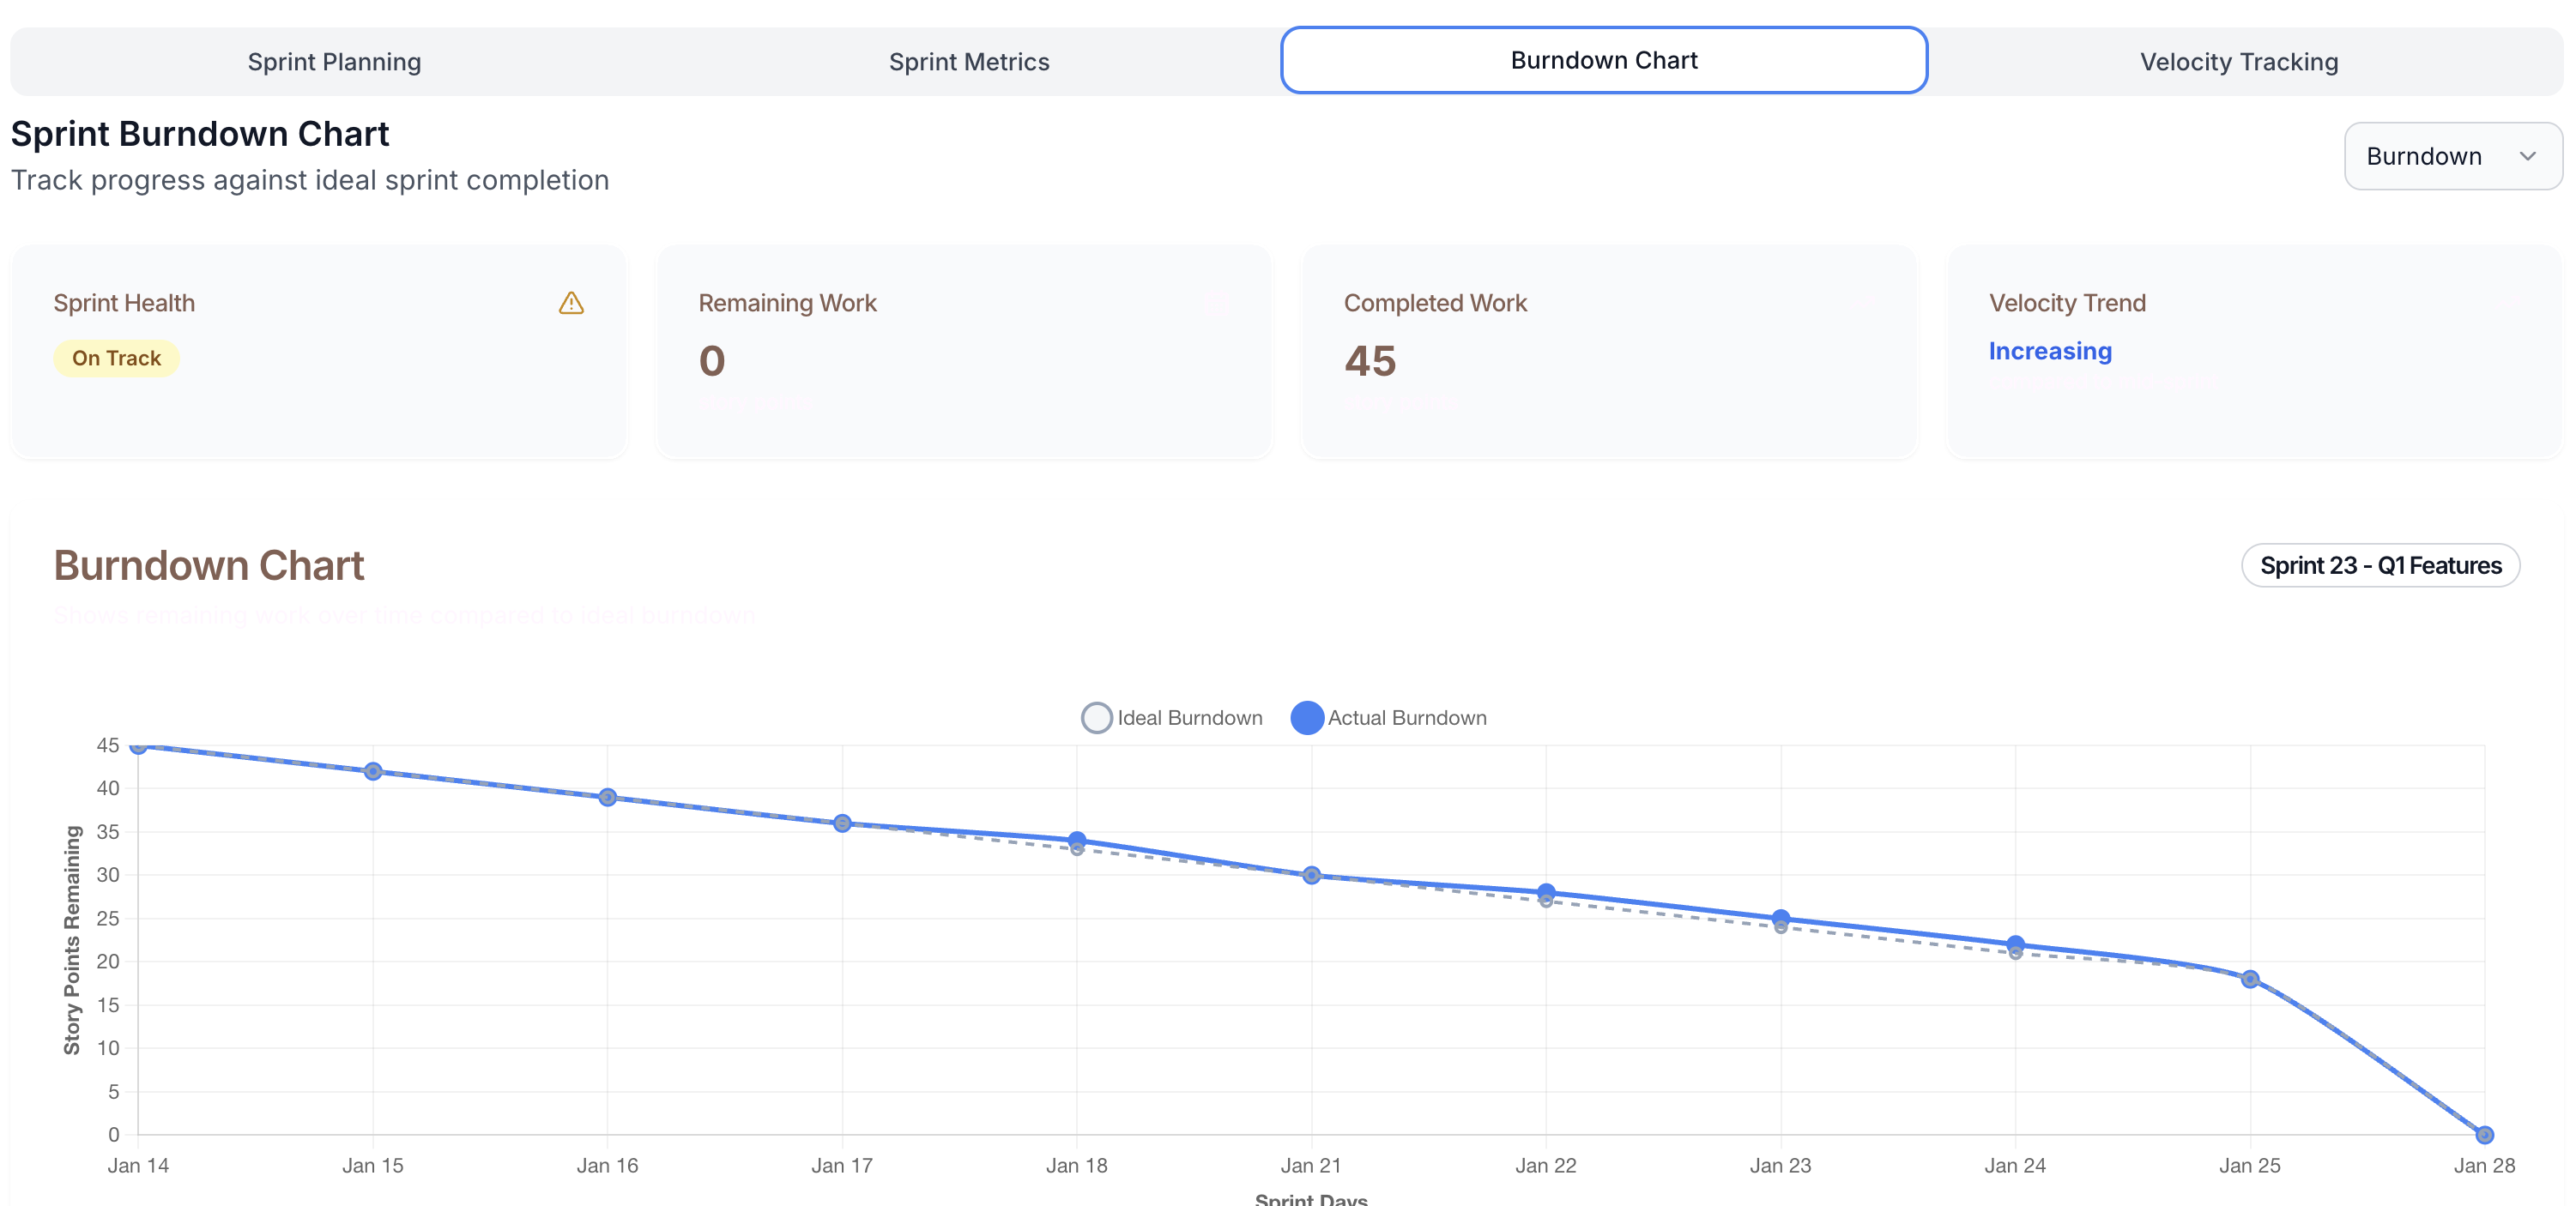
Task: Click the Burndown Chart tab
Action: click(1603, 61)
